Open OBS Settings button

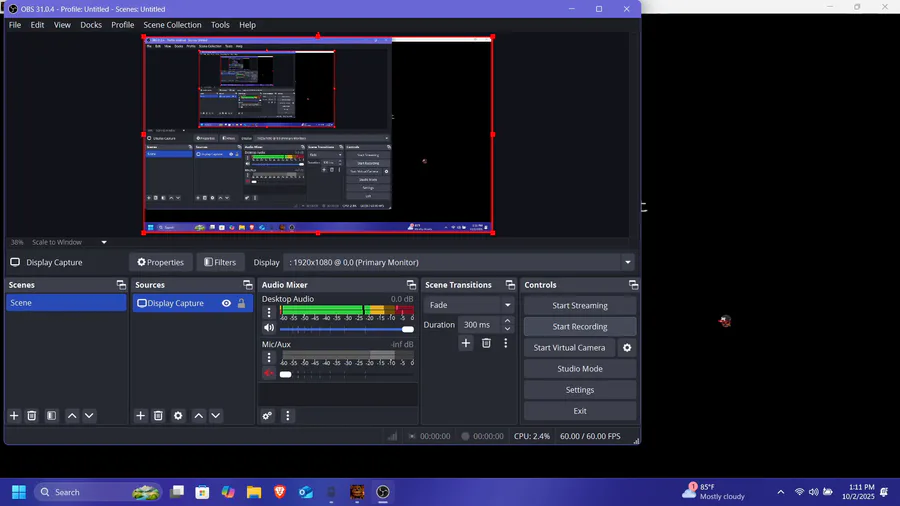580,390
